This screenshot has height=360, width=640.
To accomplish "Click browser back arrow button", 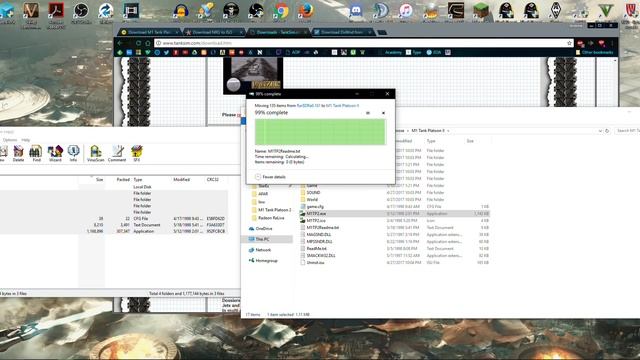I will pyautogui.click(x=120, y=43).
